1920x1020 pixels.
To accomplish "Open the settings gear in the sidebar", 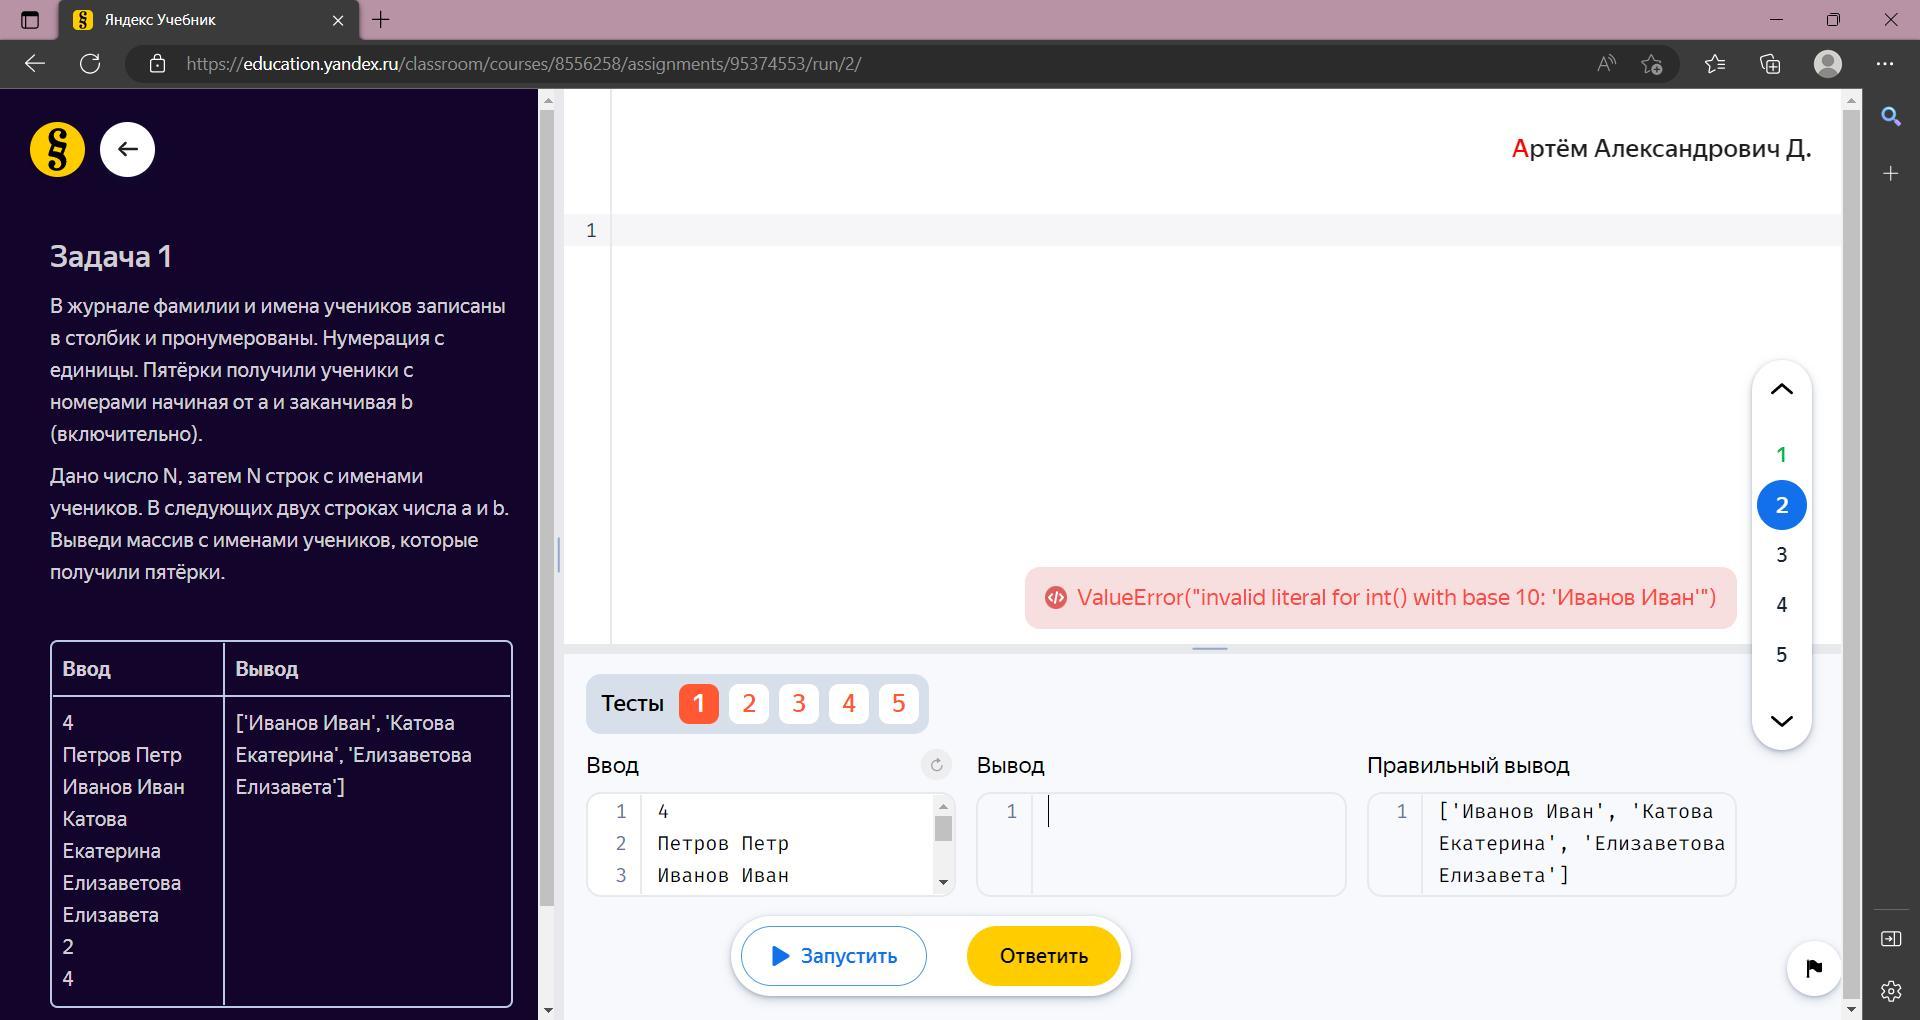I will 1890,991.
